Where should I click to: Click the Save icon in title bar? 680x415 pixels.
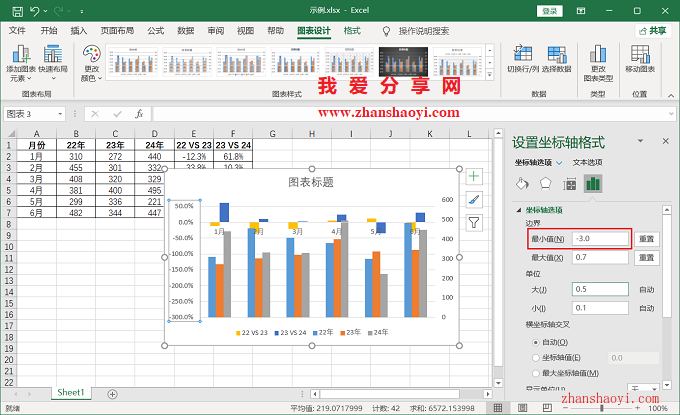point(17,11)
